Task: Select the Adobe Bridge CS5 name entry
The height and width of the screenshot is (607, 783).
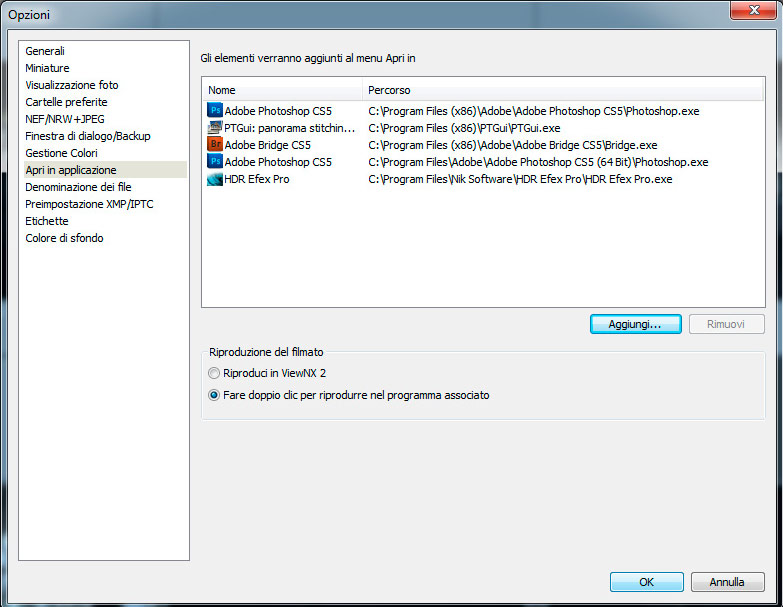Action: pyautogui.click(x=268, y=145)
